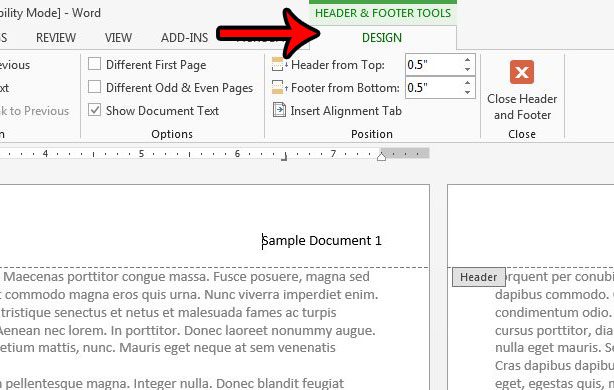Click the body line starting Maecenas porttitor
Image resolution: width=614 pixels, height=390 pixels.
pyautogui.click(x=186, y=277)
